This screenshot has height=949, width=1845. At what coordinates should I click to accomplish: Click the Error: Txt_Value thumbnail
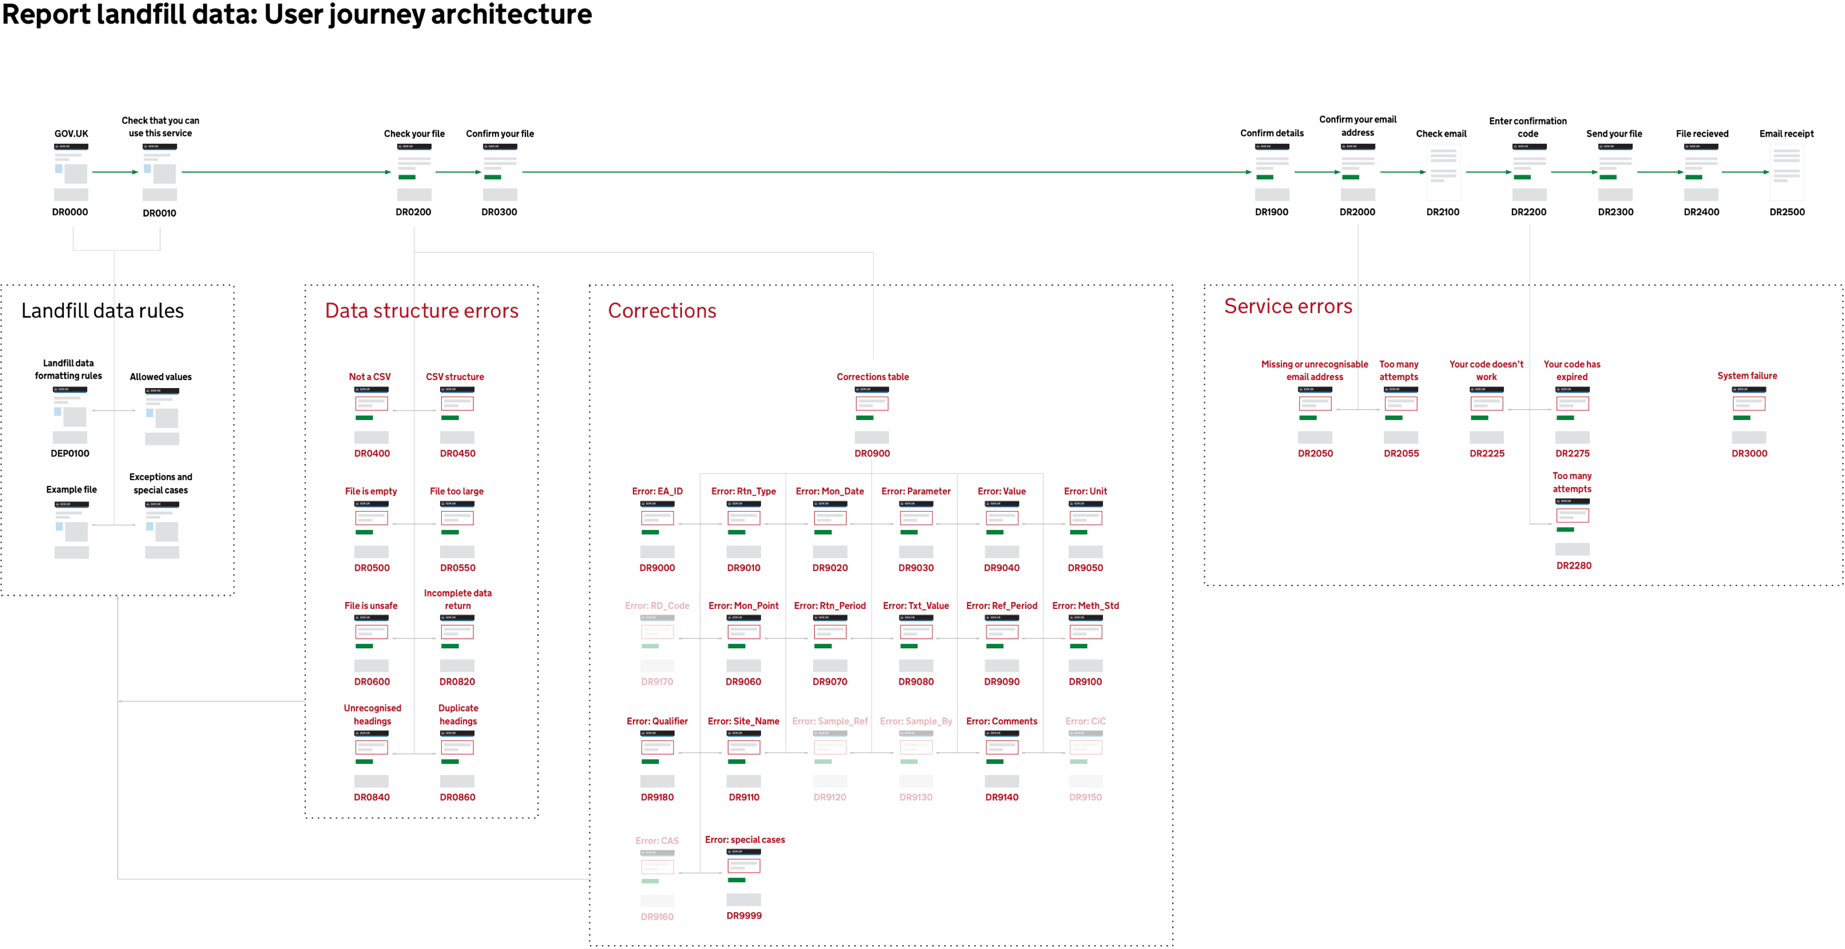tap(915, 643)
